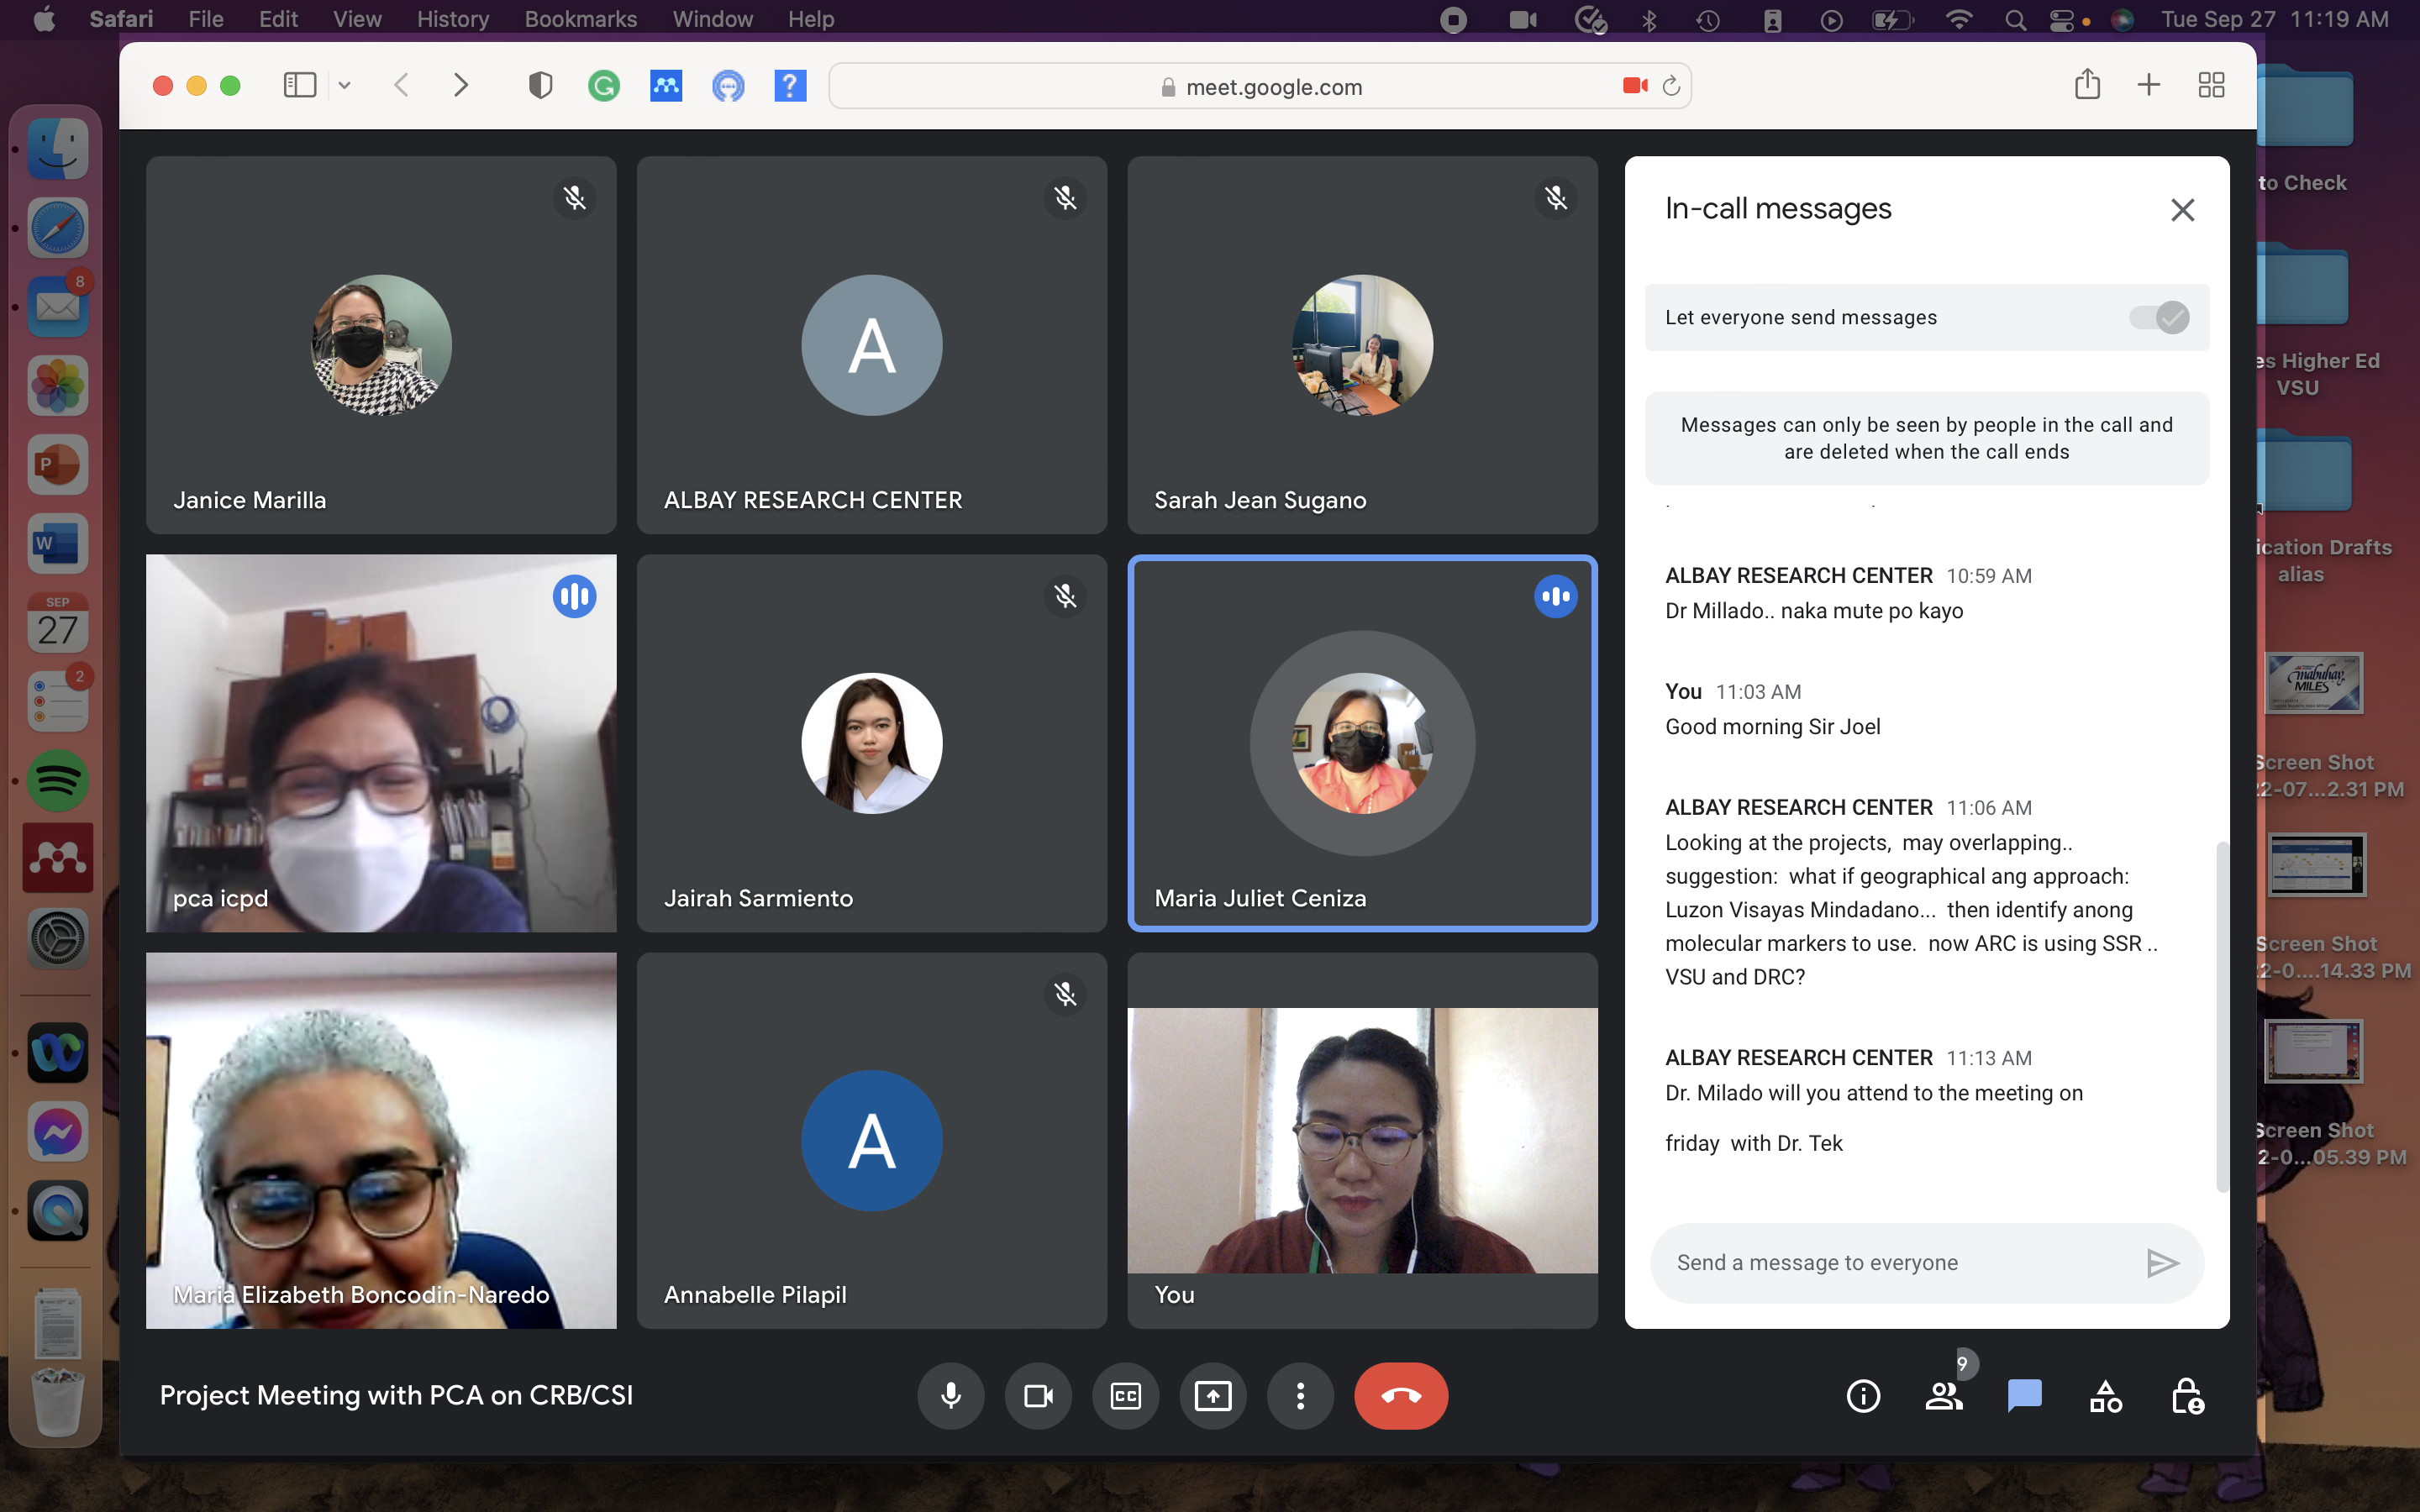This screenshot has height=1512, width=2420.
Task: Toggle the chat panel message icon
Action: tap(2024, 1395)
